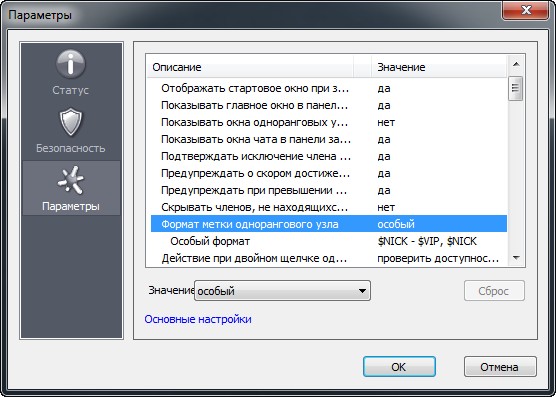Click the Сброс button
The height and width of the screenshot is (397, 556).
(x=494, y=291)
